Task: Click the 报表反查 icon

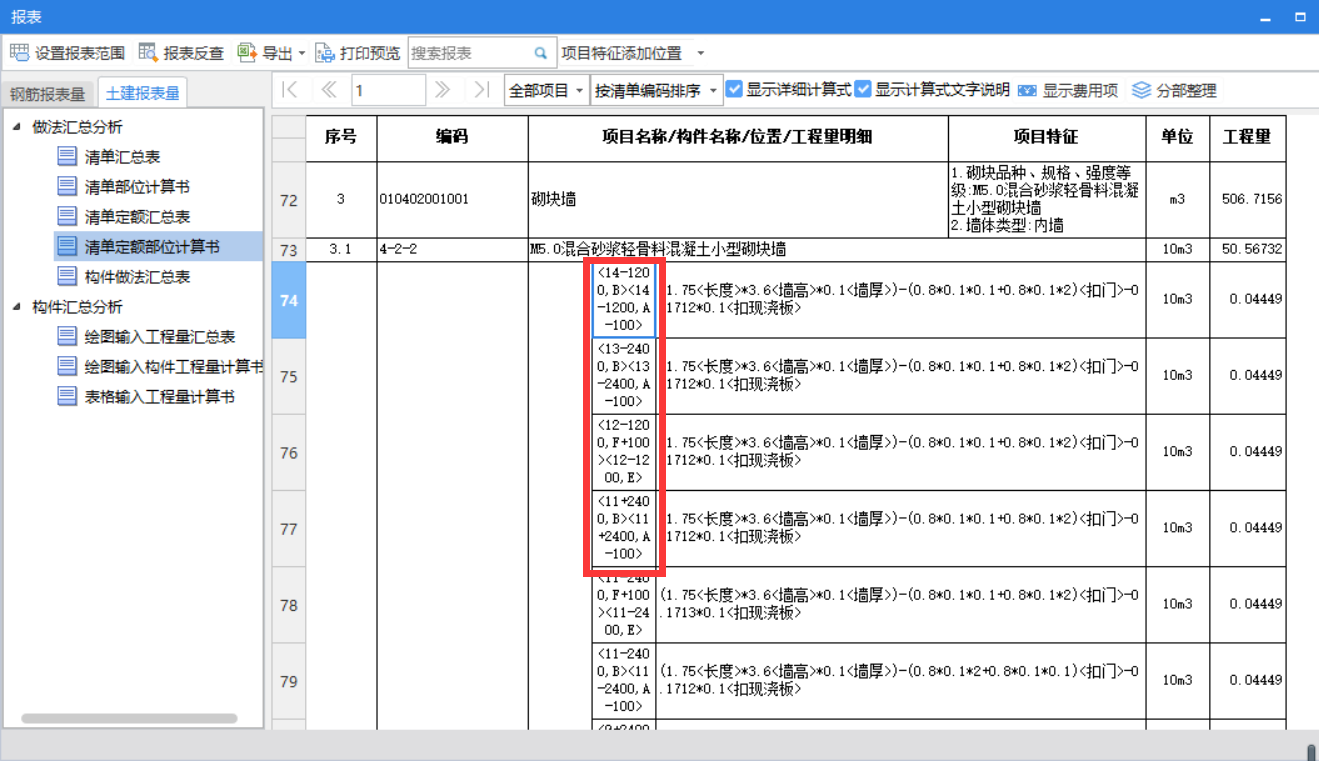Action: (148, 53)
